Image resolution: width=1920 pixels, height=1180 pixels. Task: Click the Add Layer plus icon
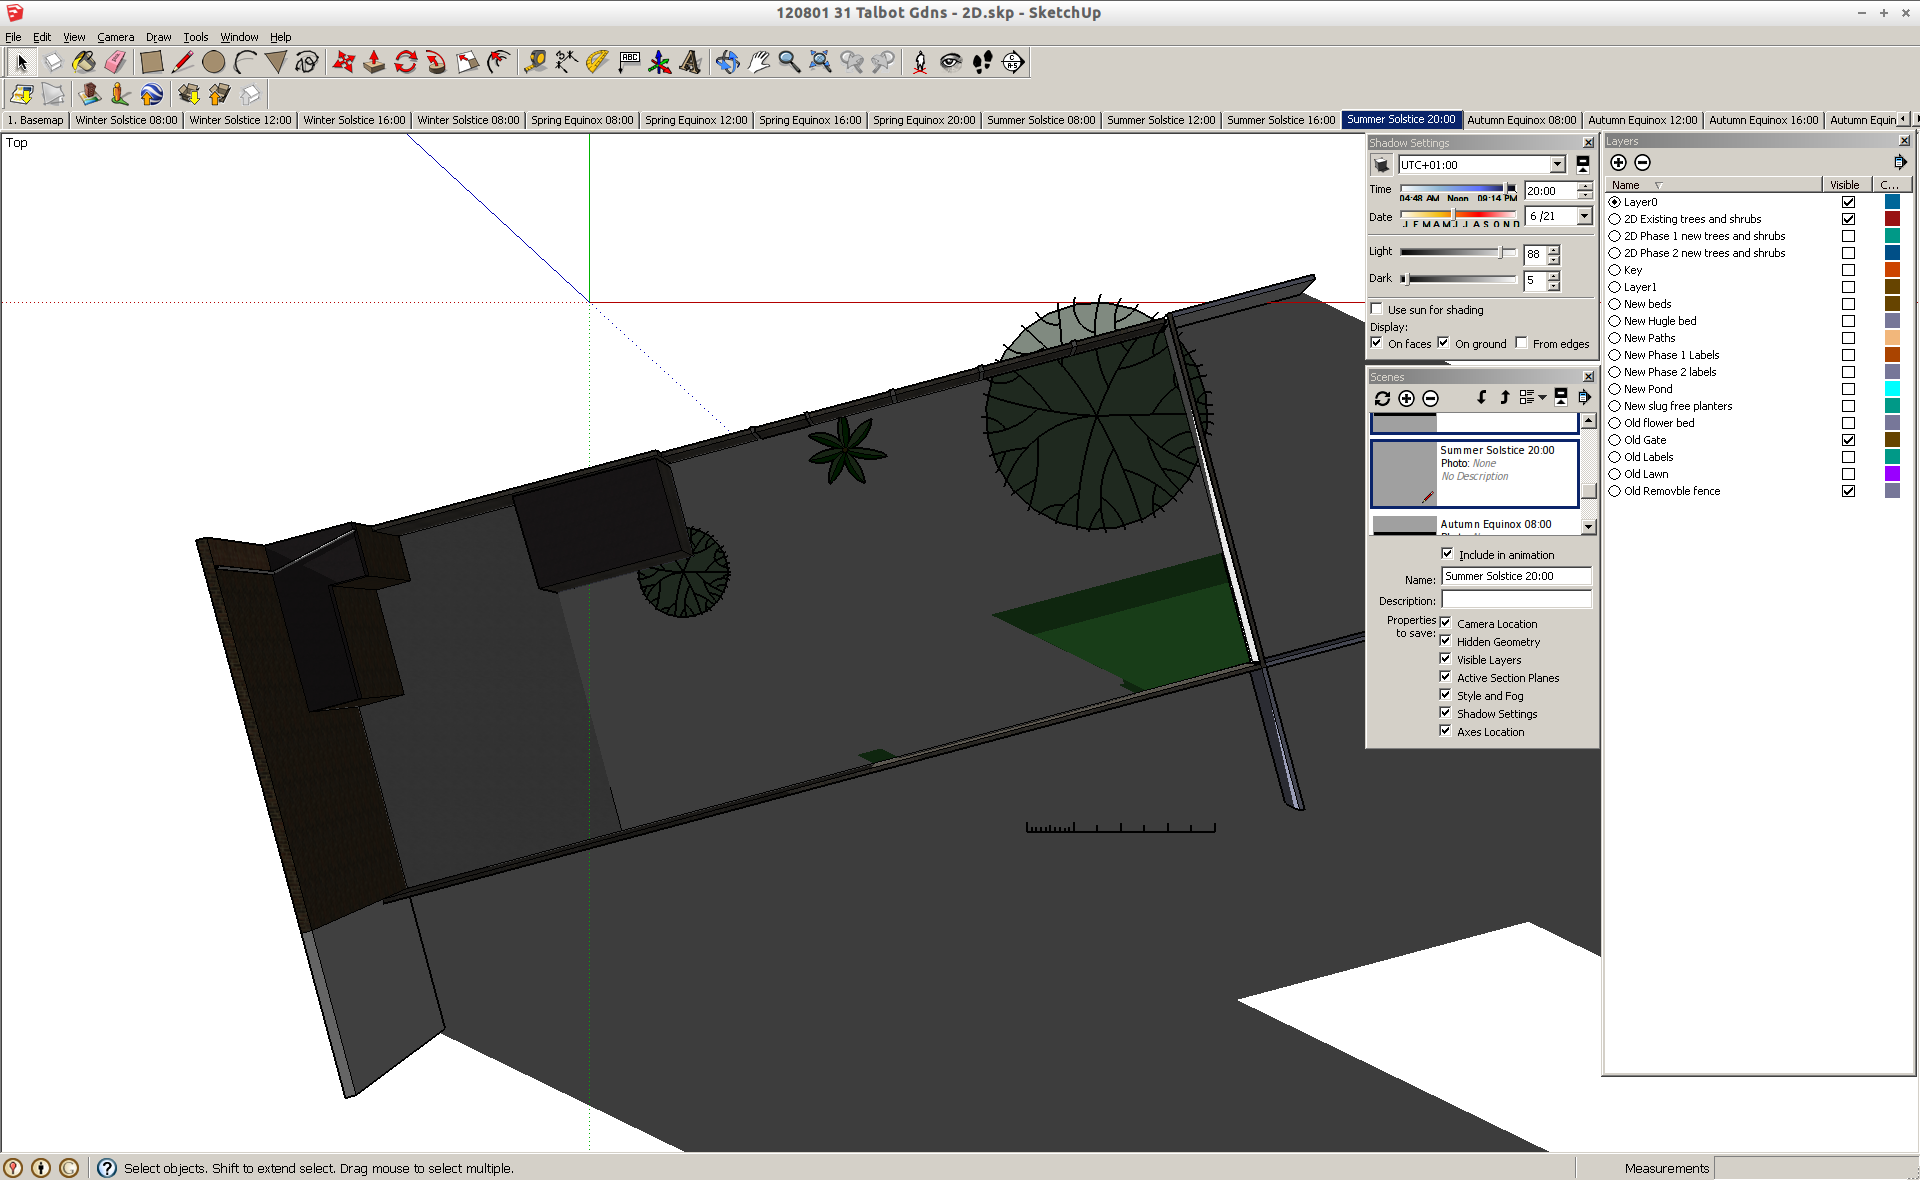[x=1618, y=163]
